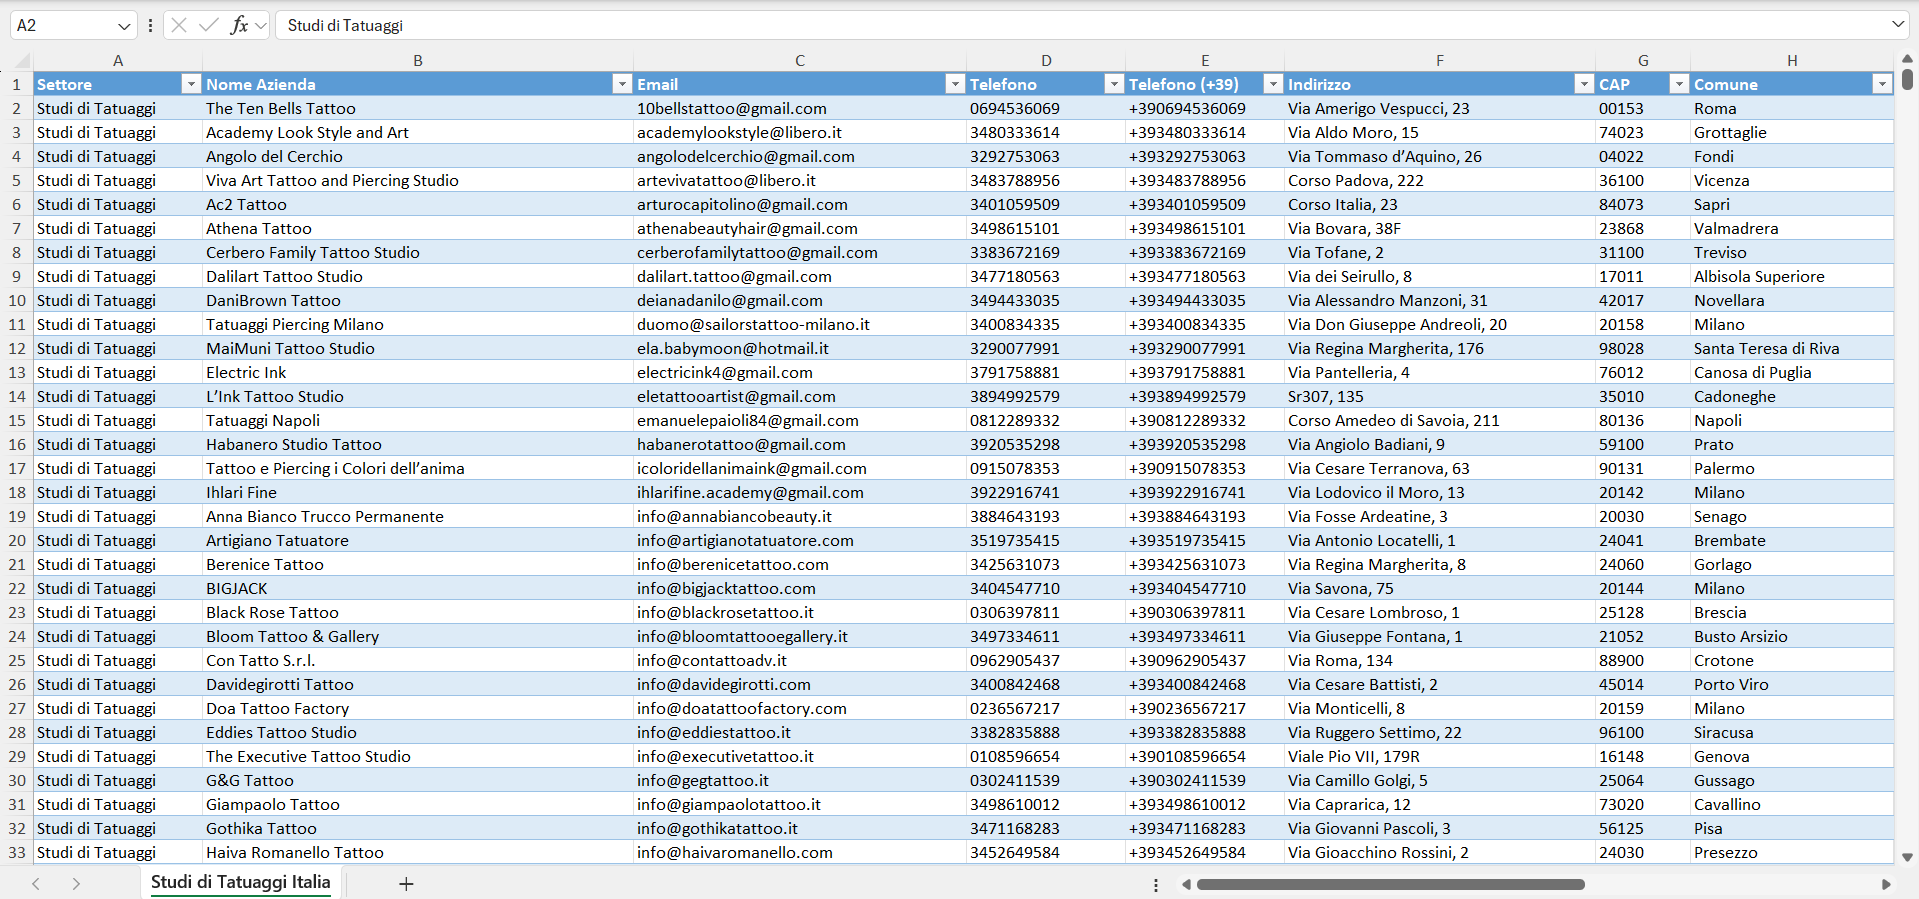Open the Settore column filter dropdown

coord(191,84)
